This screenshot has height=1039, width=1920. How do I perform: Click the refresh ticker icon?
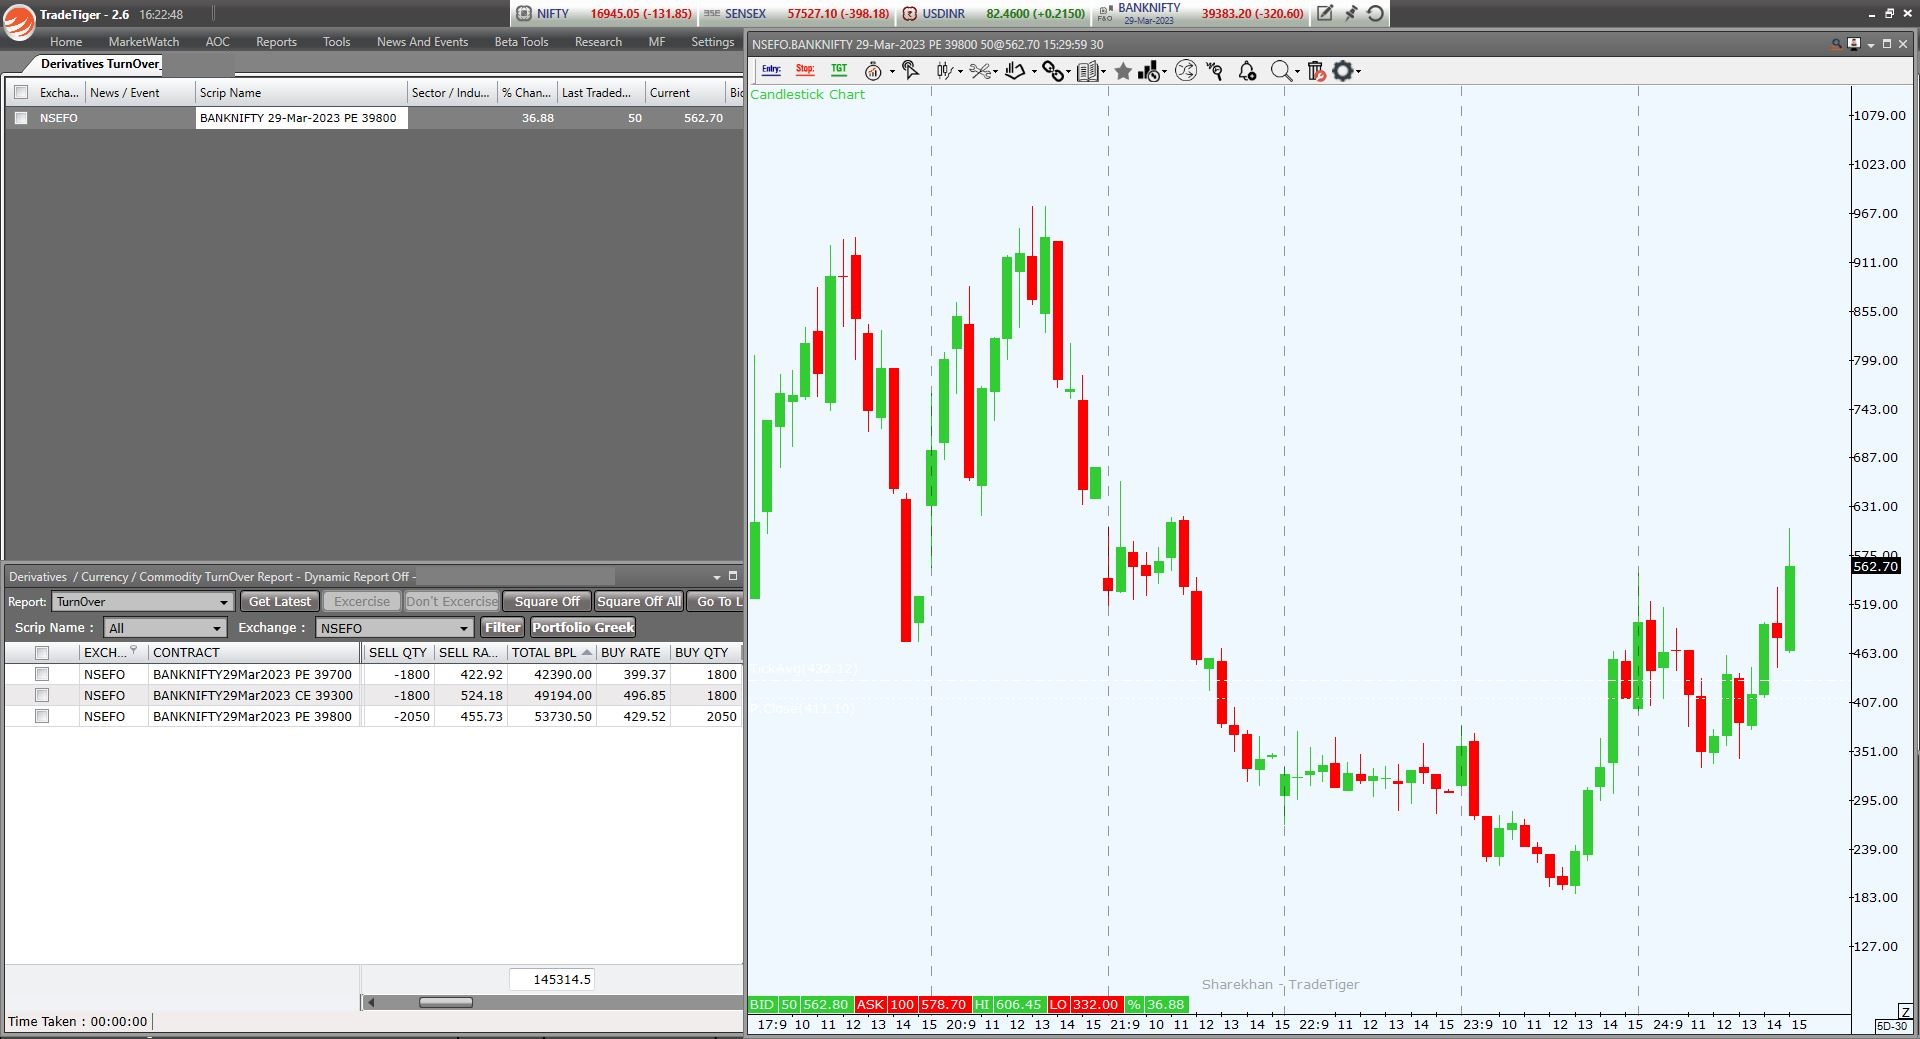(x=1376, y=13)
